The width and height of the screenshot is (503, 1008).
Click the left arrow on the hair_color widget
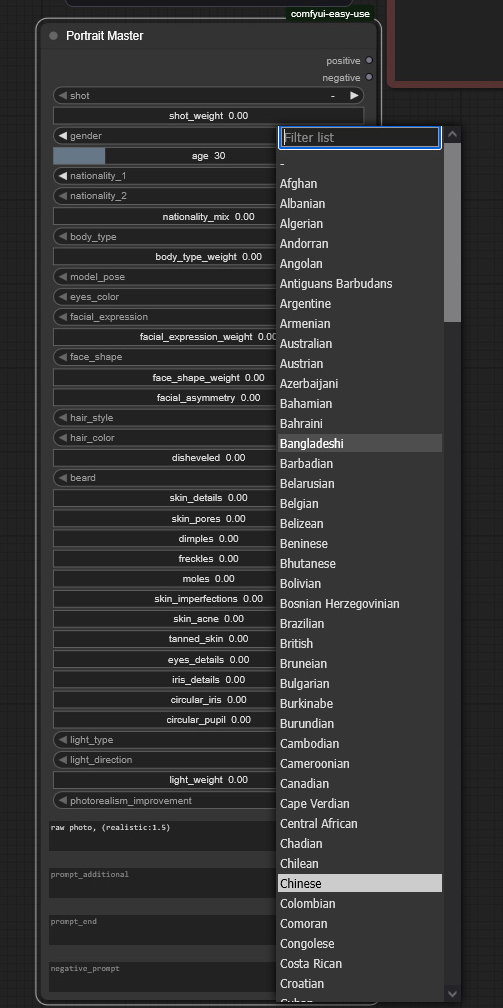[x=62, y=437]
